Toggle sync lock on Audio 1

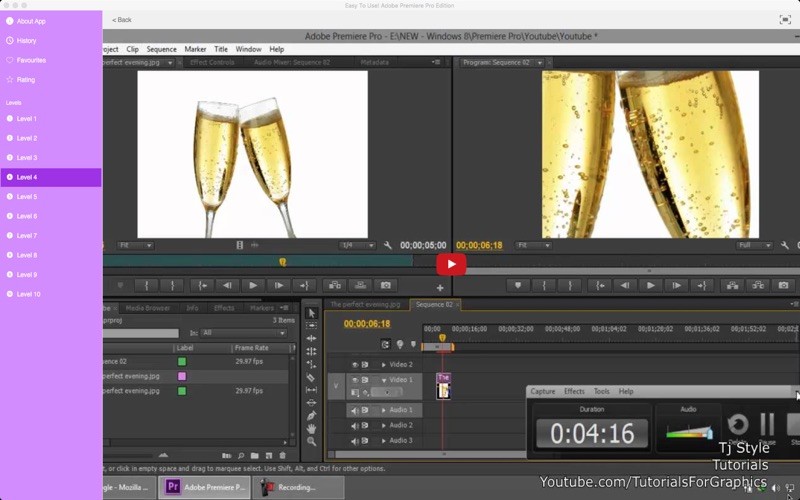click(x=365, y=410)
